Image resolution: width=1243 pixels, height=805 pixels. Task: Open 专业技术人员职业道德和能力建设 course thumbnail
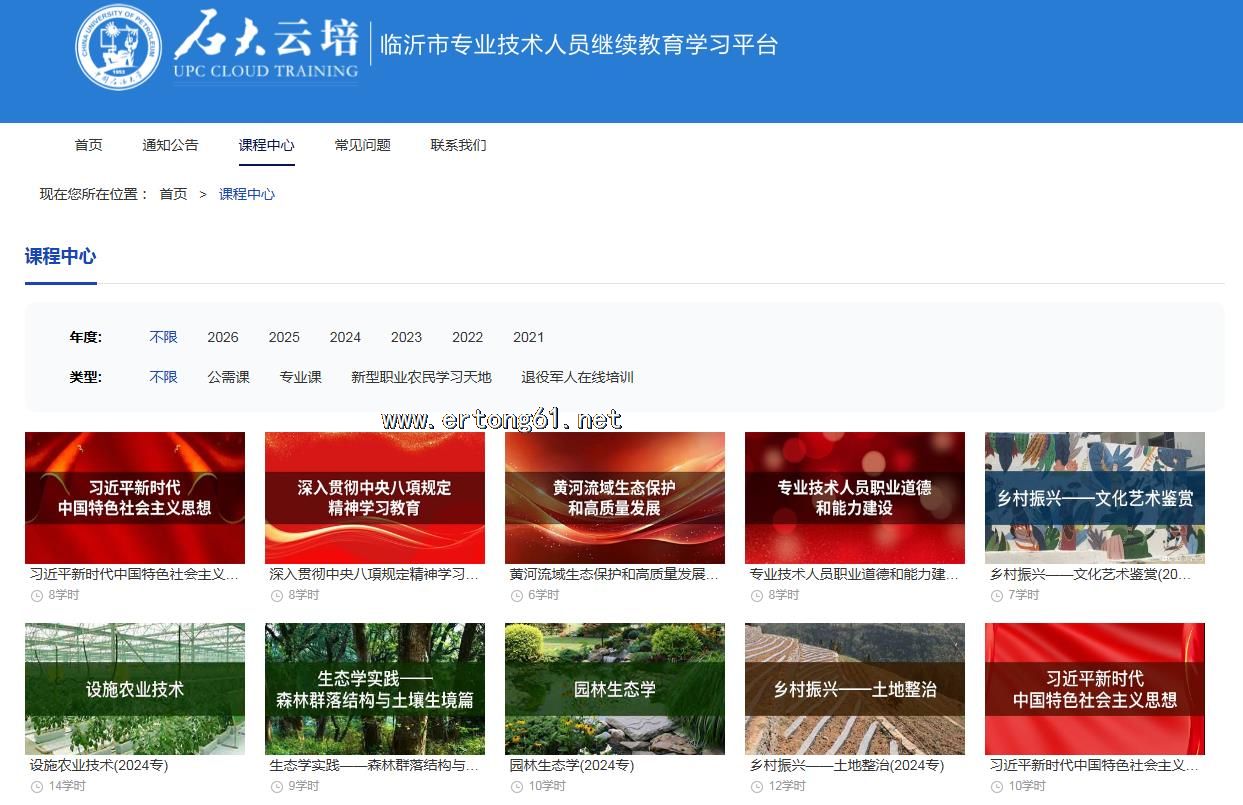pyautogui.click(x=855, y=498)
